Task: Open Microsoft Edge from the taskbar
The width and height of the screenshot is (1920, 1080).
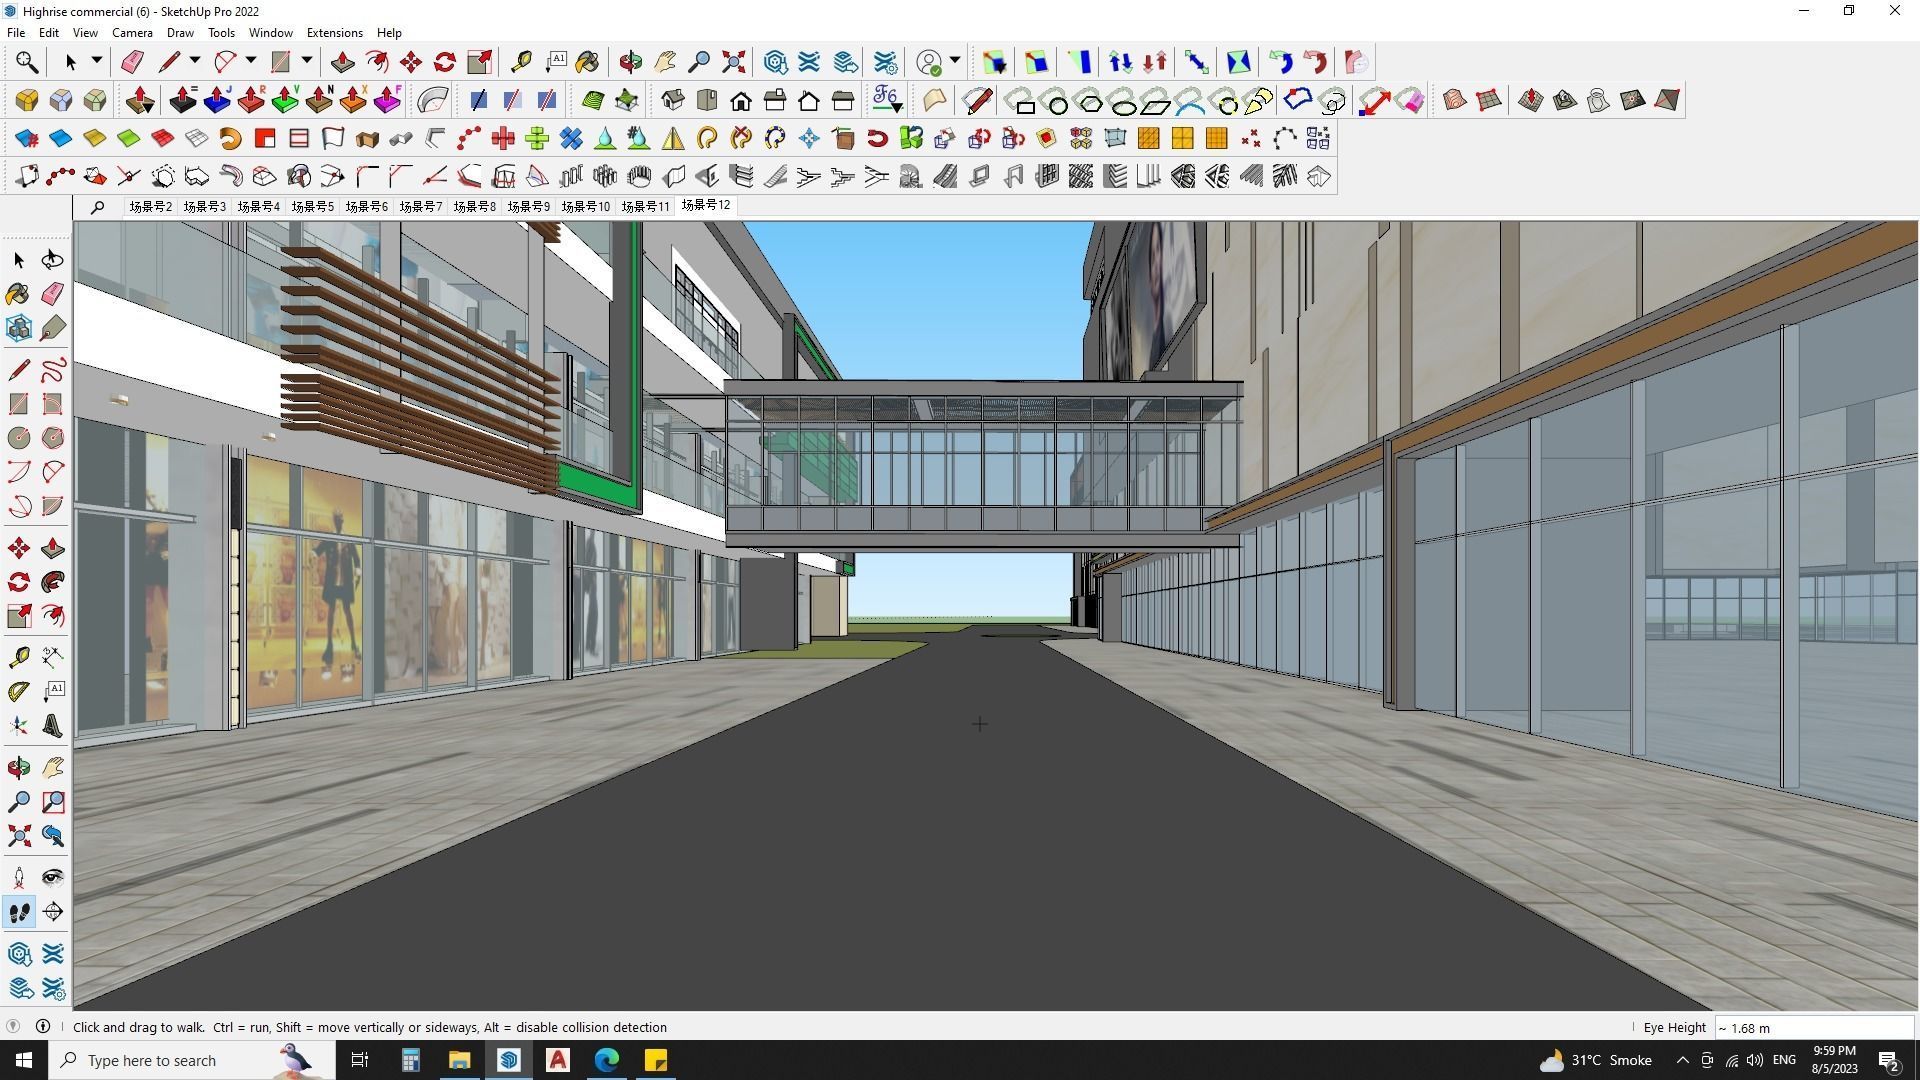Action: click(607, 1060)
